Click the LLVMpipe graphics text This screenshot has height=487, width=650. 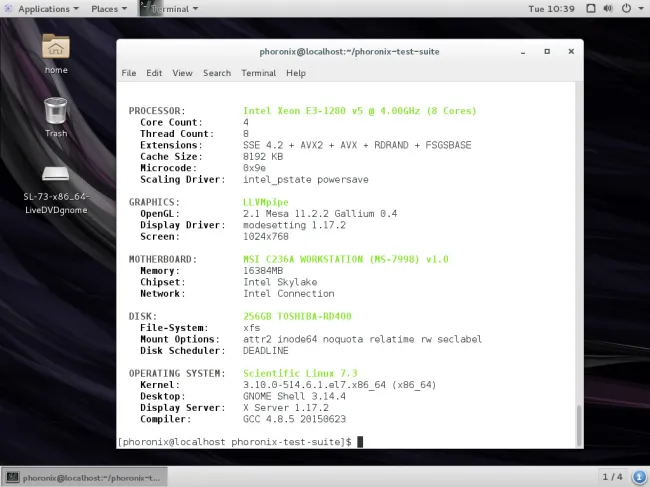tap(266, 202)
